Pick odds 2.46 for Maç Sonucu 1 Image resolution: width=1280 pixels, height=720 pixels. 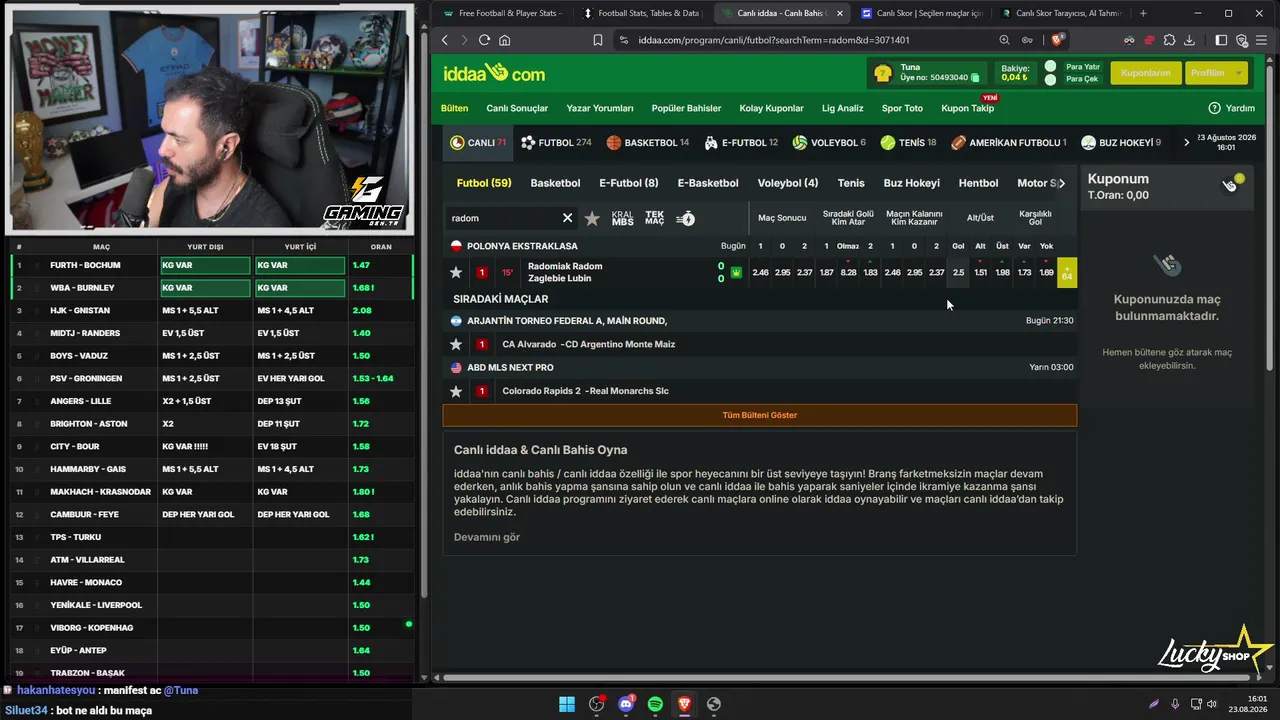pyautogui.click(x=760, y=272)
